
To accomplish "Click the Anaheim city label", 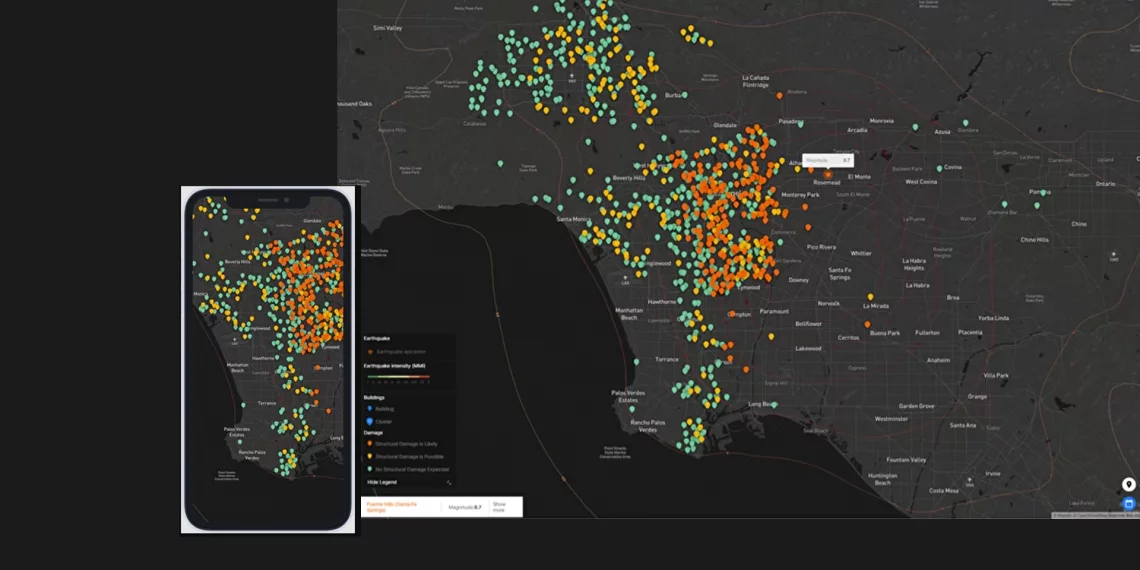I will pyautogui.click(x=939, y=359).
